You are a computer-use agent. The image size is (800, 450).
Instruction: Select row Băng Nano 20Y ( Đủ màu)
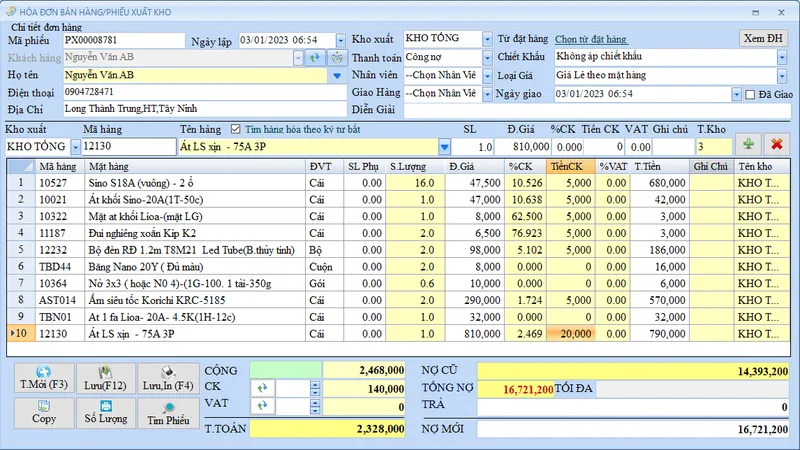[398, 267]
